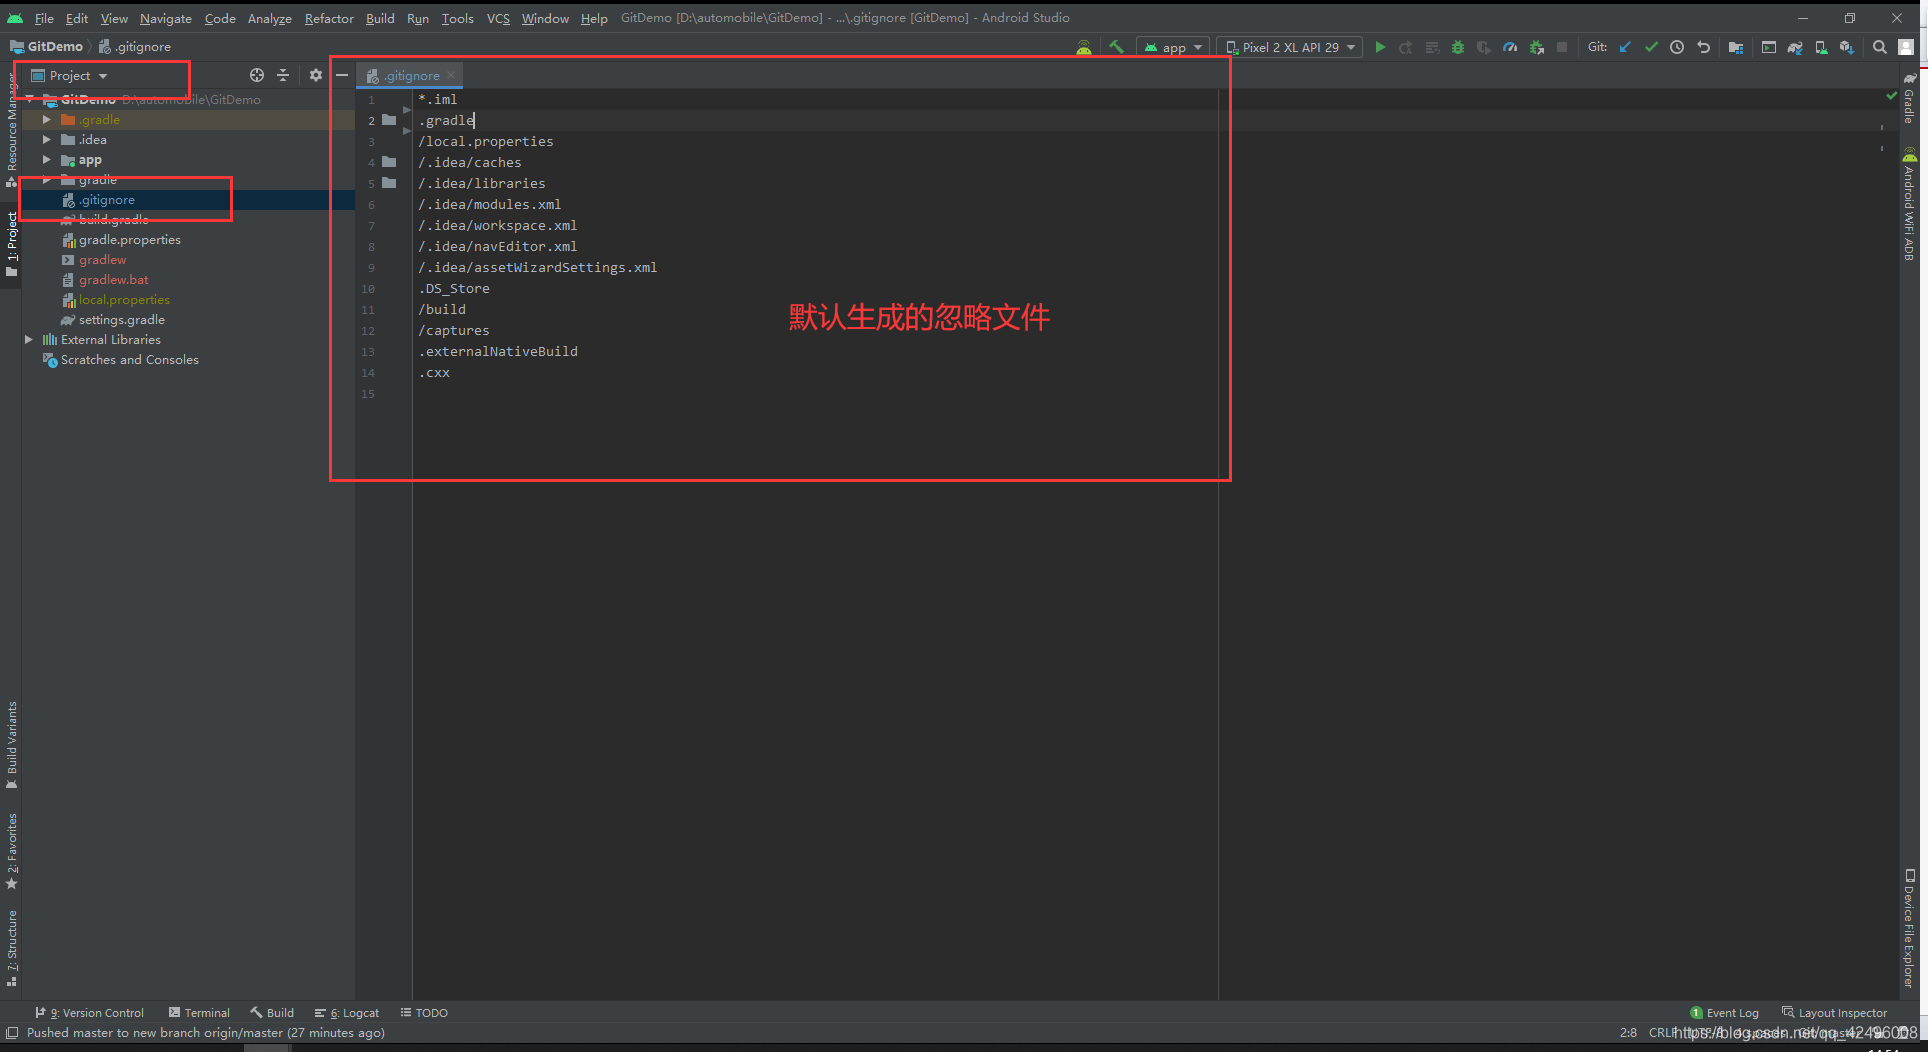The height and width of the screenshot is (1052, 1928).
Task: Open the AVD Manager
Action: (1821, 47)
